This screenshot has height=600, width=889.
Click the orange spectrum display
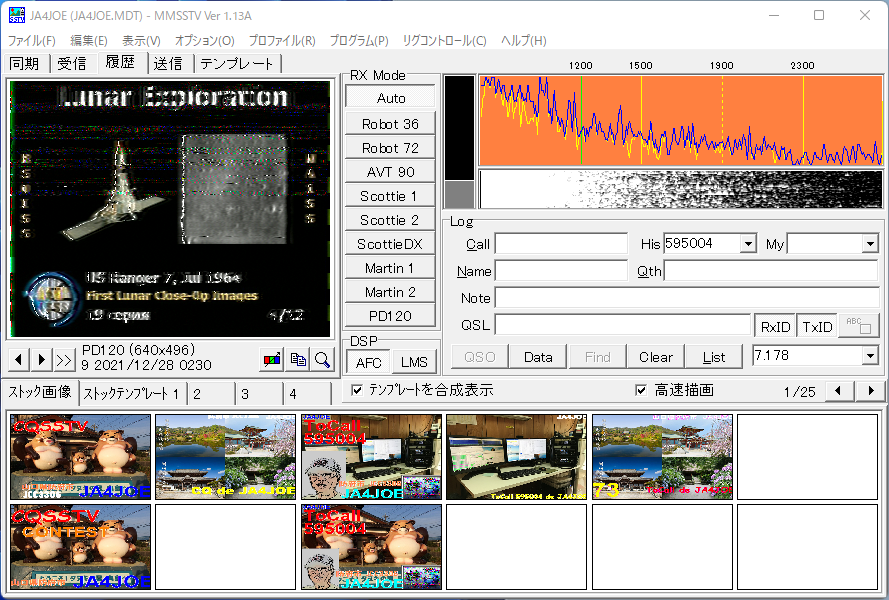(x=680, y=120)
